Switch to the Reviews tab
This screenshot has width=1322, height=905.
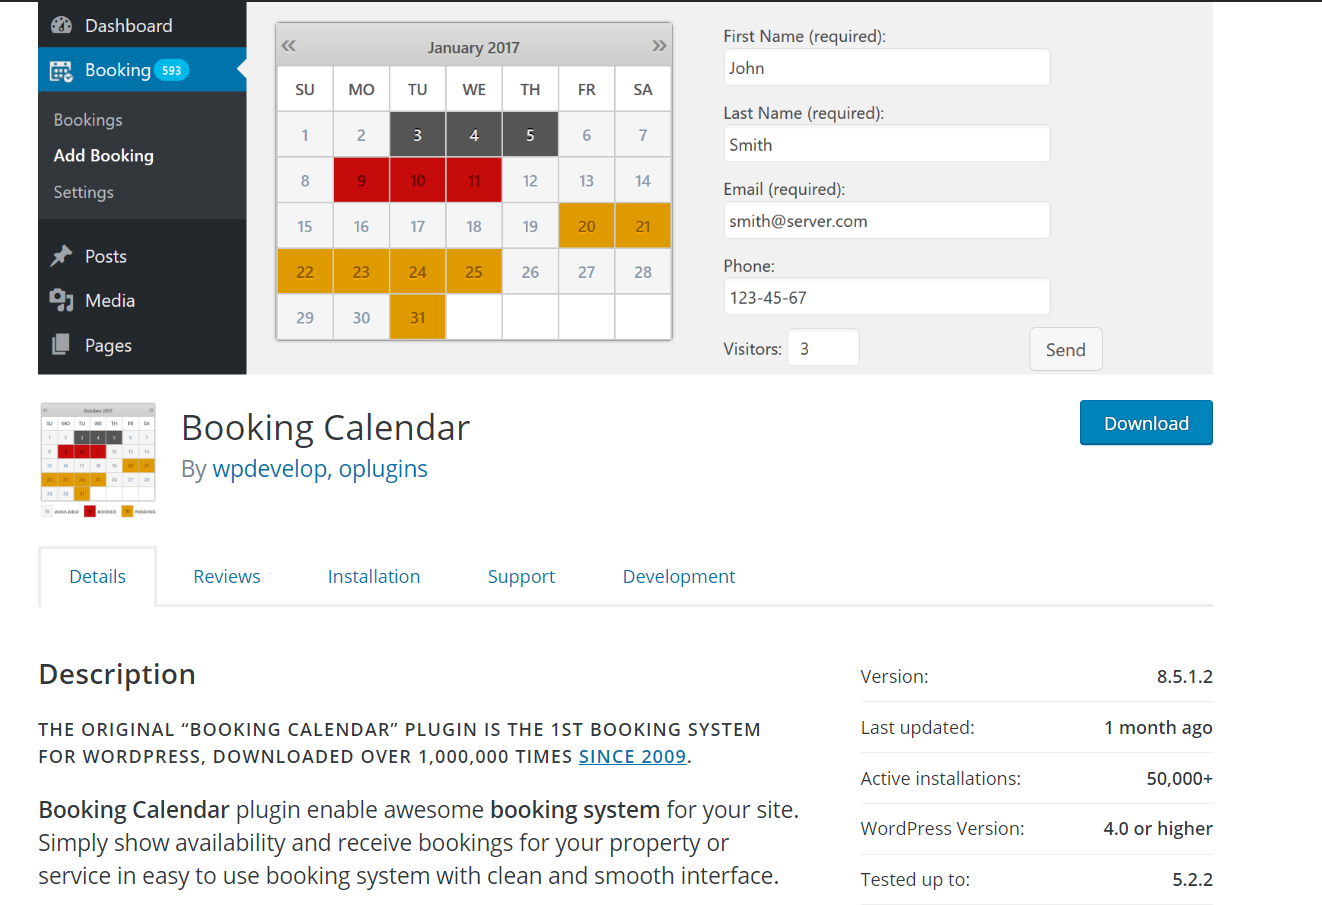click(226, 576)
